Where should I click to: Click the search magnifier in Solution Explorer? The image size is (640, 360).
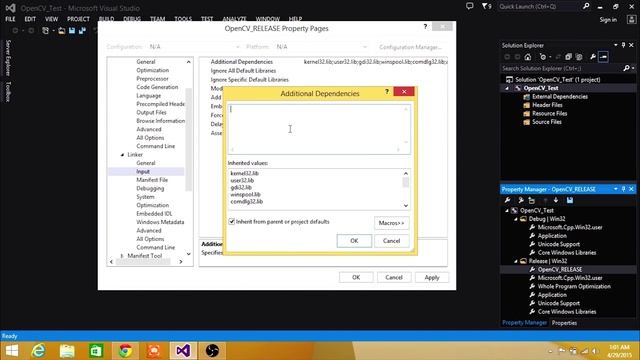[627, 69]
